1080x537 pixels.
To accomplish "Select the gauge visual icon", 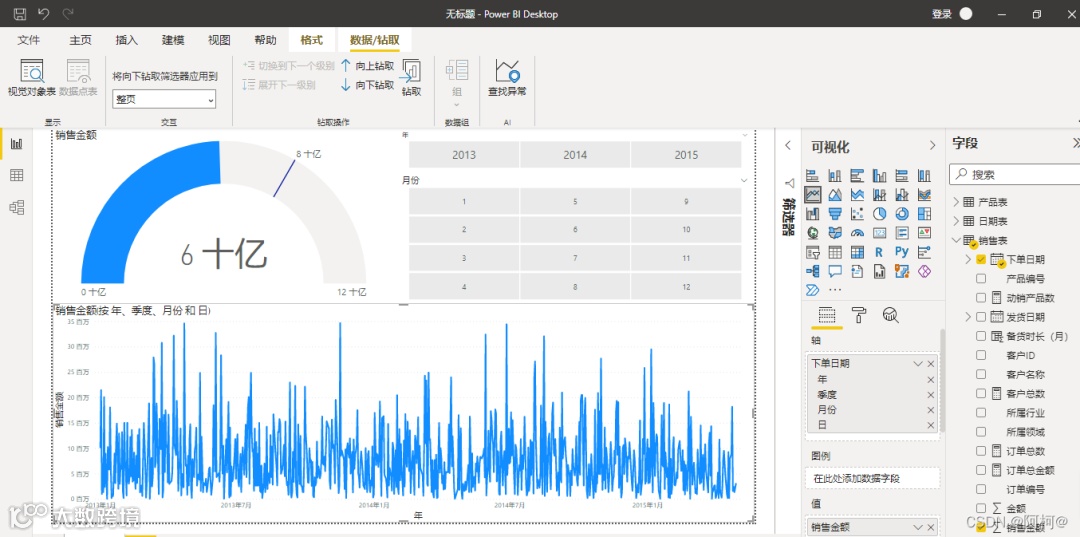I will click(x=857, y=233).
